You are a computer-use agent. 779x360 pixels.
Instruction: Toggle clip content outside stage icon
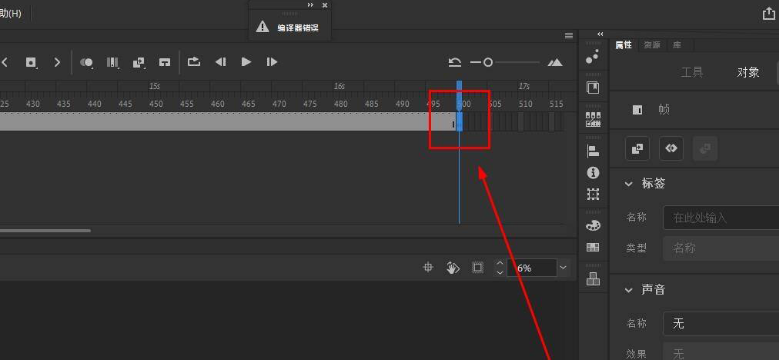tap(477, 268)
